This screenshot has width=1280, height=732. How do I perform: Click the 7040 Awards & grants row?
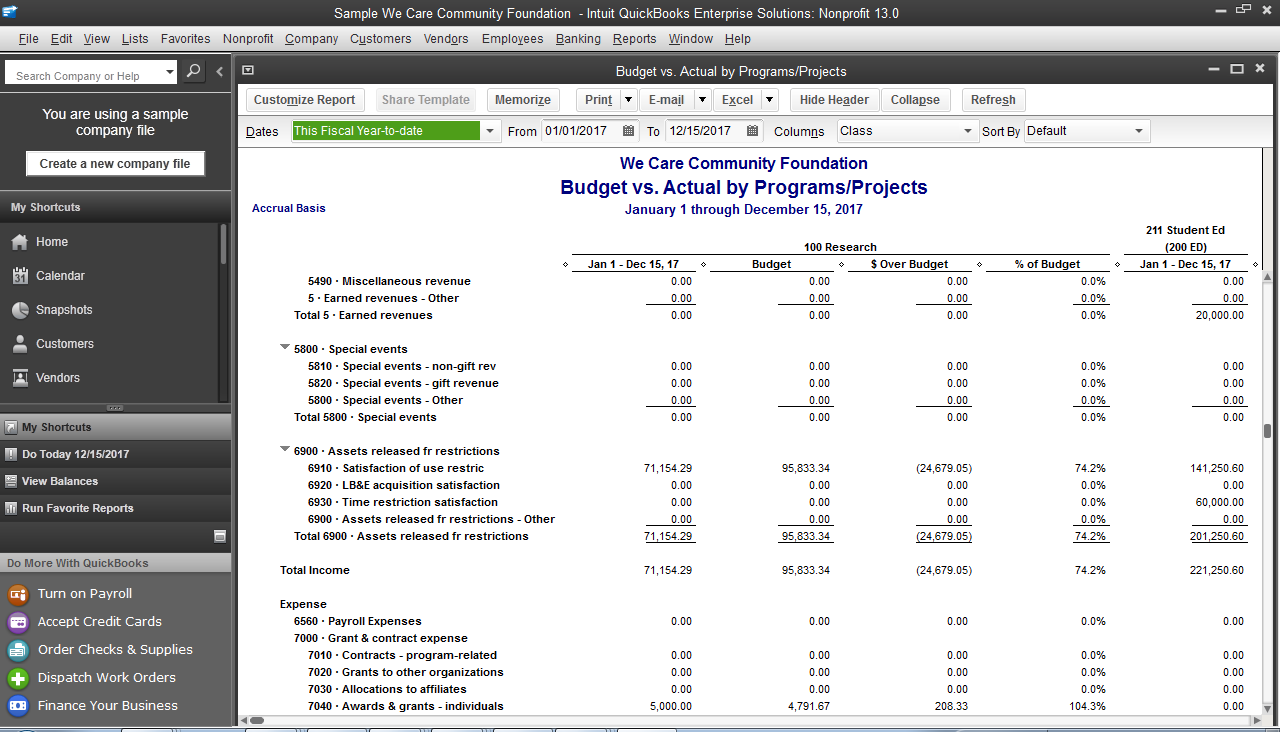(406, 706)
